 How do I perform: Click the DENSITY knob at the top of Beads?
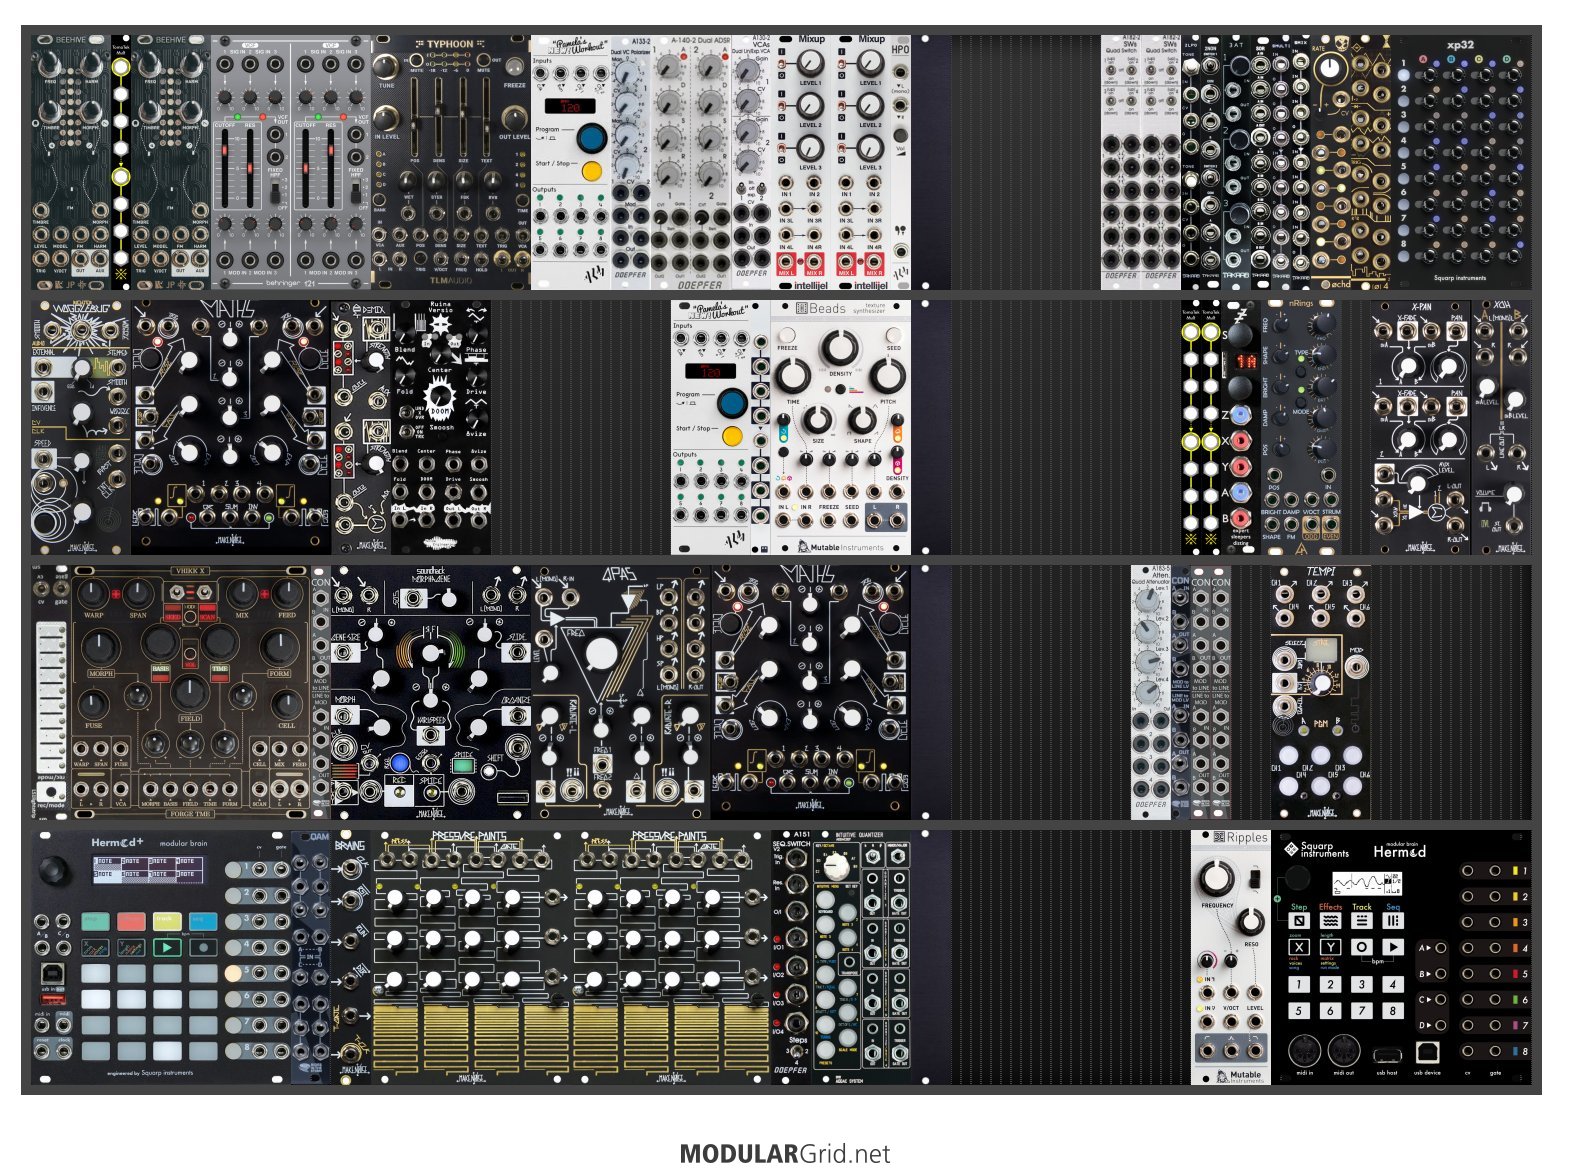point(840,349)
